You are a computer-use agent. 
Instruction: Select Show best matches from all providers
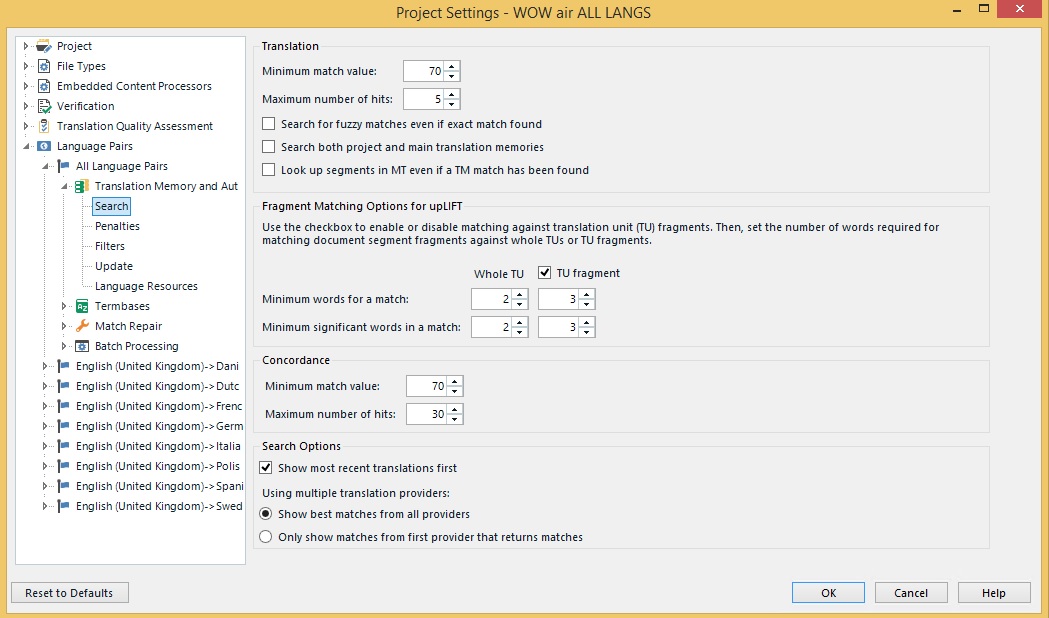click(266, 514)
